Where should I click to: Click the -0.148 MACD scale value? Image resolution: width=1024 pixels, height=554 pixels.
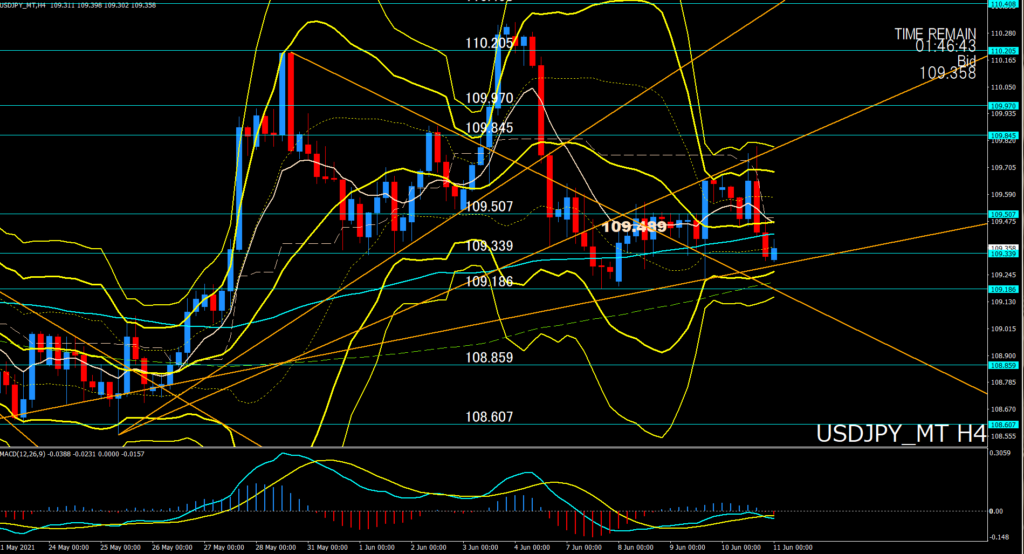[1000, 538]
